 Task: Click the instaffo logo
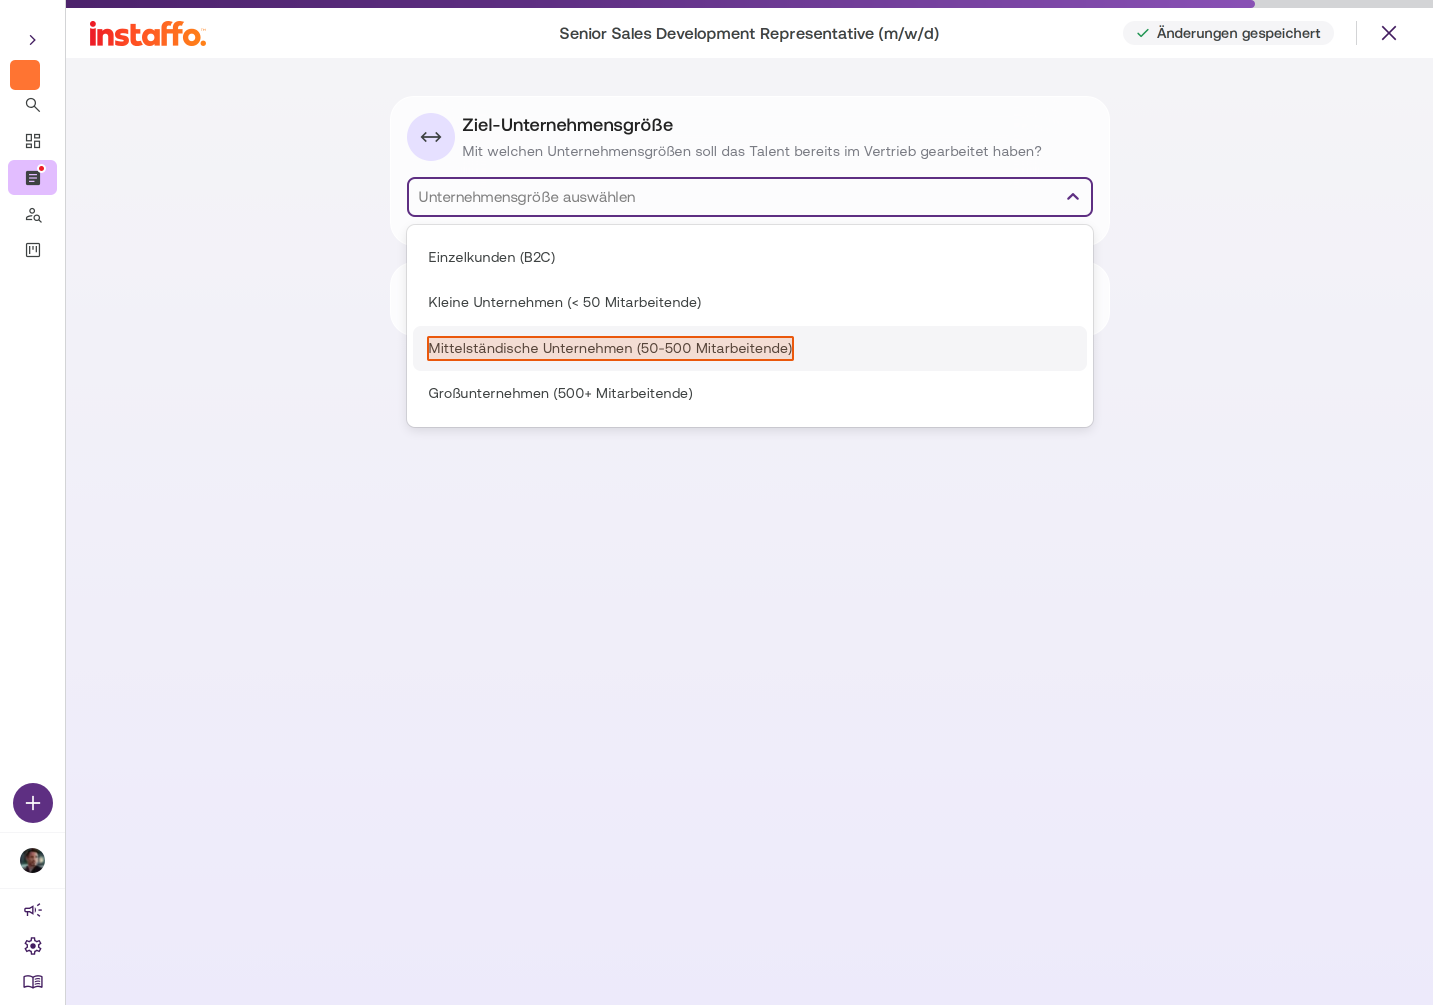pos(148,34)
